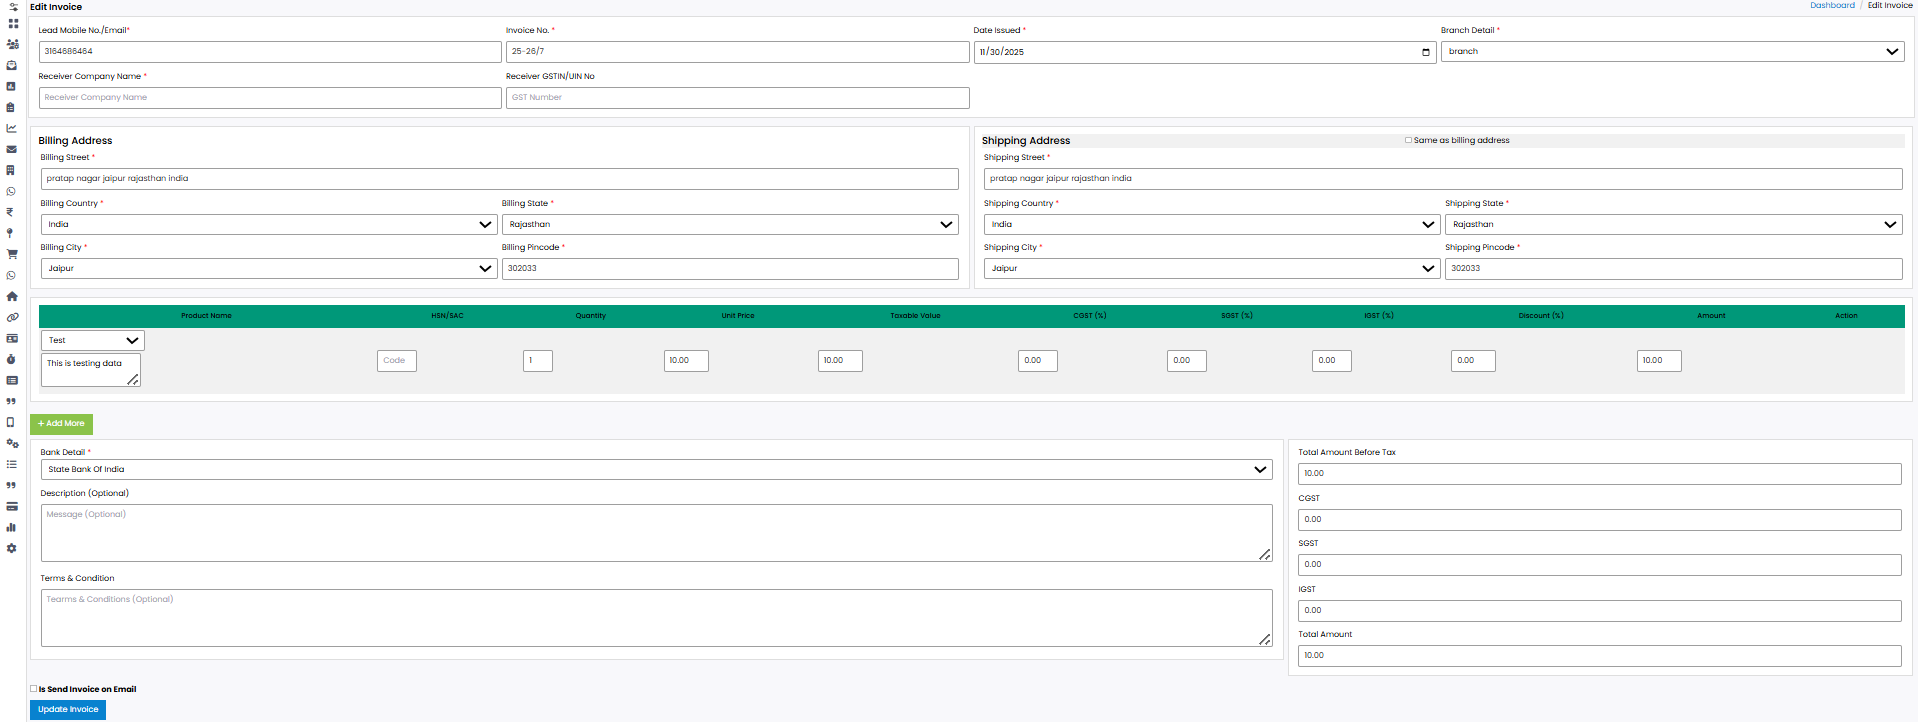Open the Date Issued calendar picker
Screen dimensions: 1918x722
pos(1425,52)
